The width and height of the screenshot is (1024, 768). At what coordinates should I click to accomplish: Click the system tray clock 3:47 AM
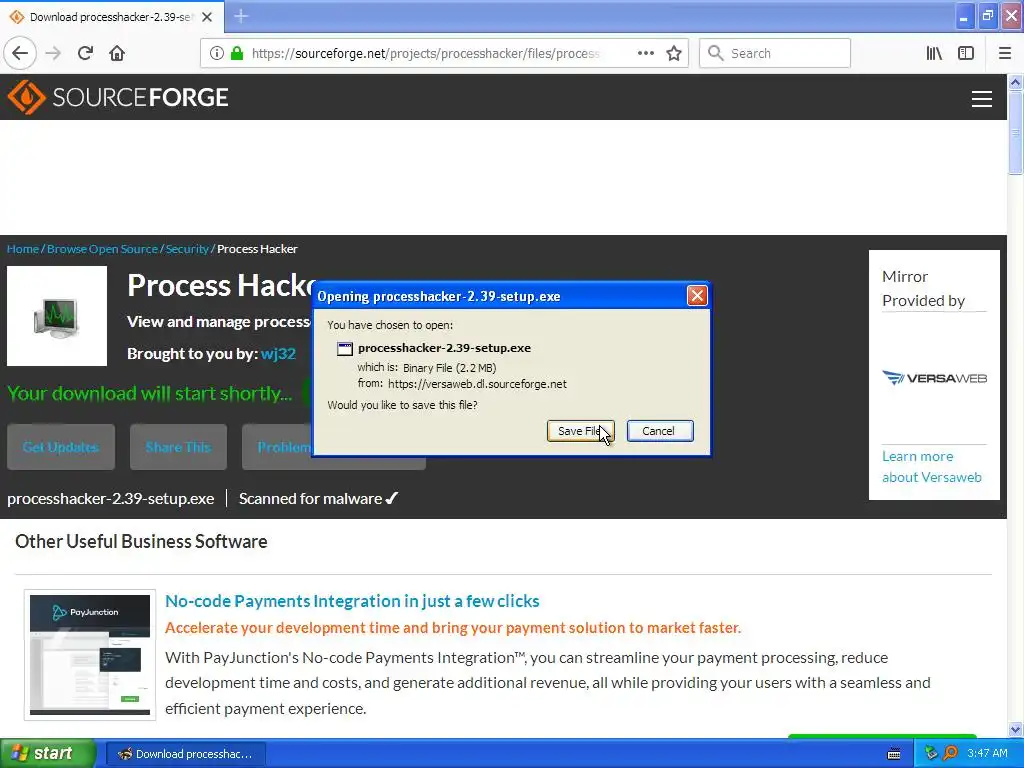987,753
